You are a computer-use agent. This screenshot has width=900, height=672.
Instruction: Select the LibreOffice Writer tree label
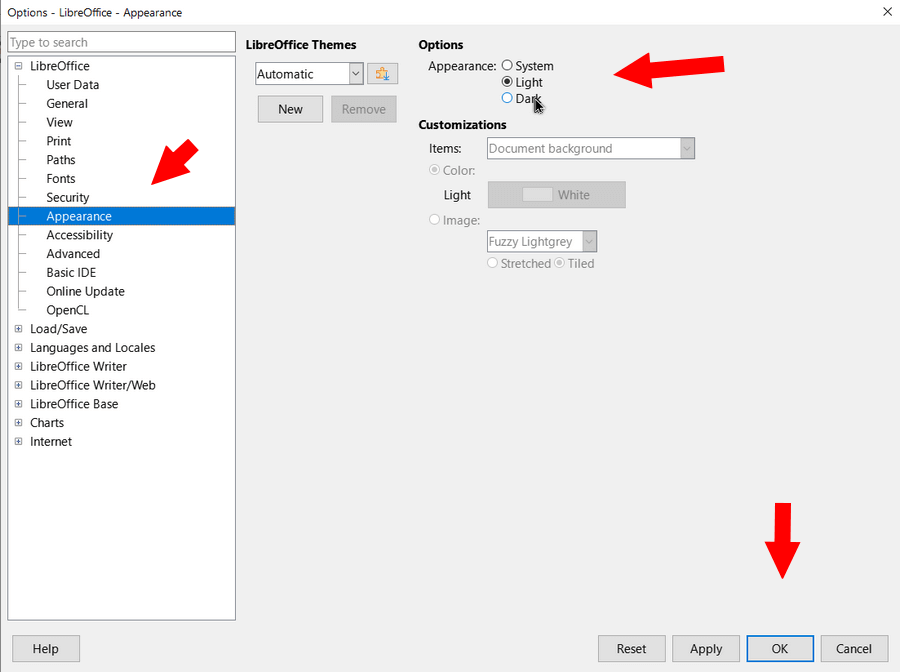click(x=78, y=366)
